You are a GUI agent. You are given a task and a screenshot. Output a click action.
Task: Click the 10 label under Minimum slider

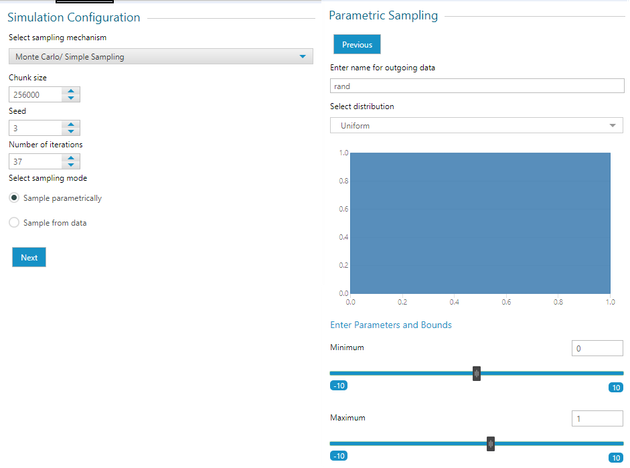click(x=616, y=387)
